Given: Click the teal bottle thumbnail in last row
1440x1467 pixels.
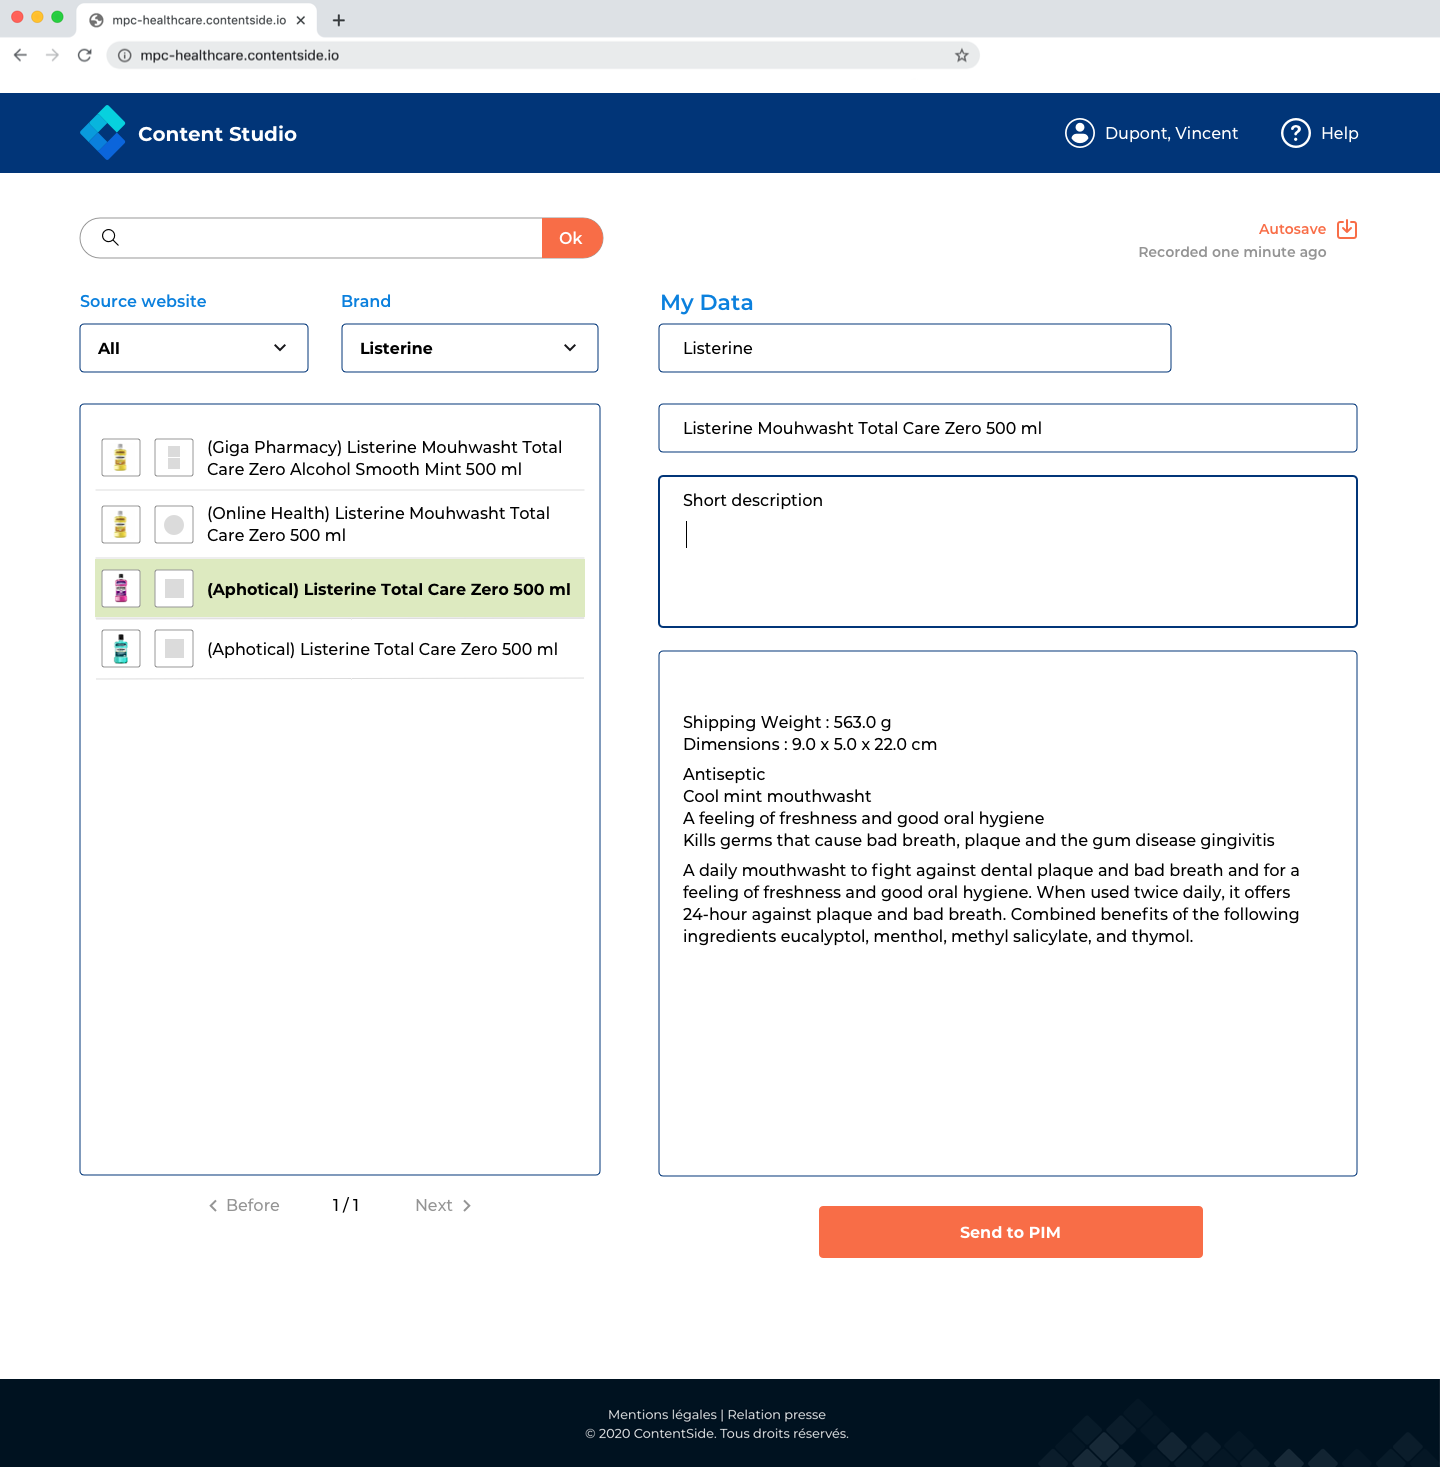Looking at the screenshot, I should coord(121,649).
